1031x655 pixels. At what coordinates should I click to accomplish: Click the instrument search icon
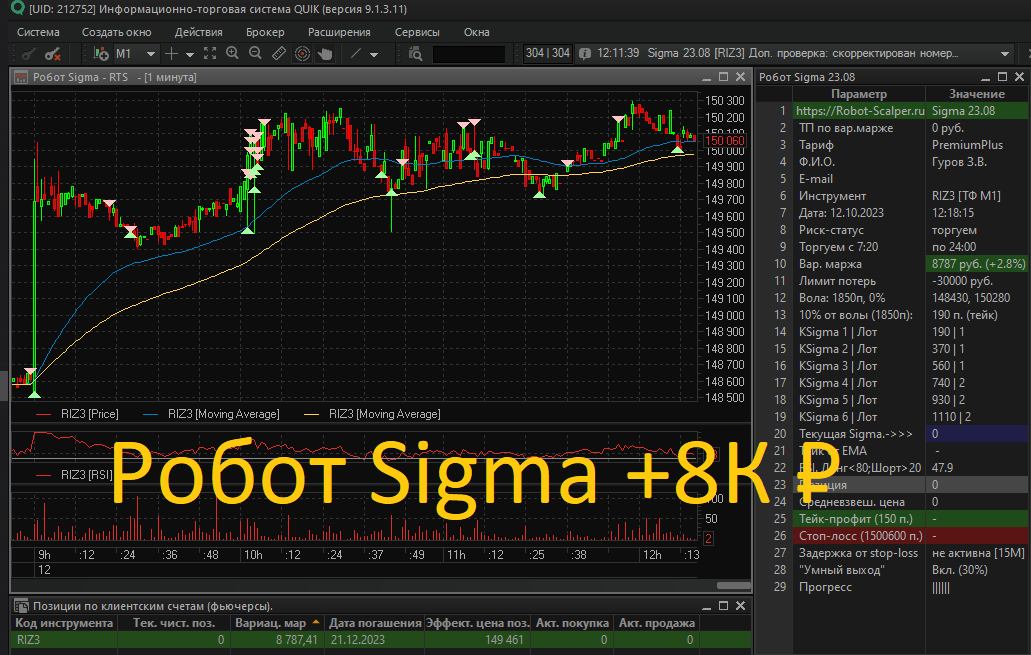pyautogui.click(x=415, y=54)
